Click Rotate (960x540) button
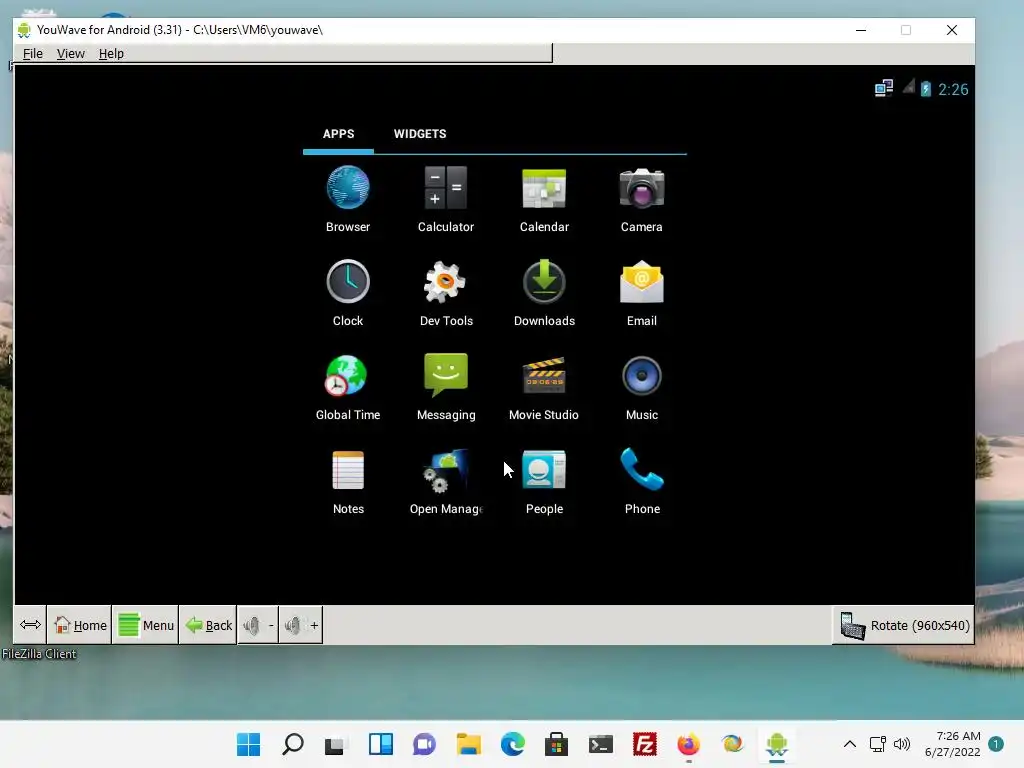 pos(904,625)
